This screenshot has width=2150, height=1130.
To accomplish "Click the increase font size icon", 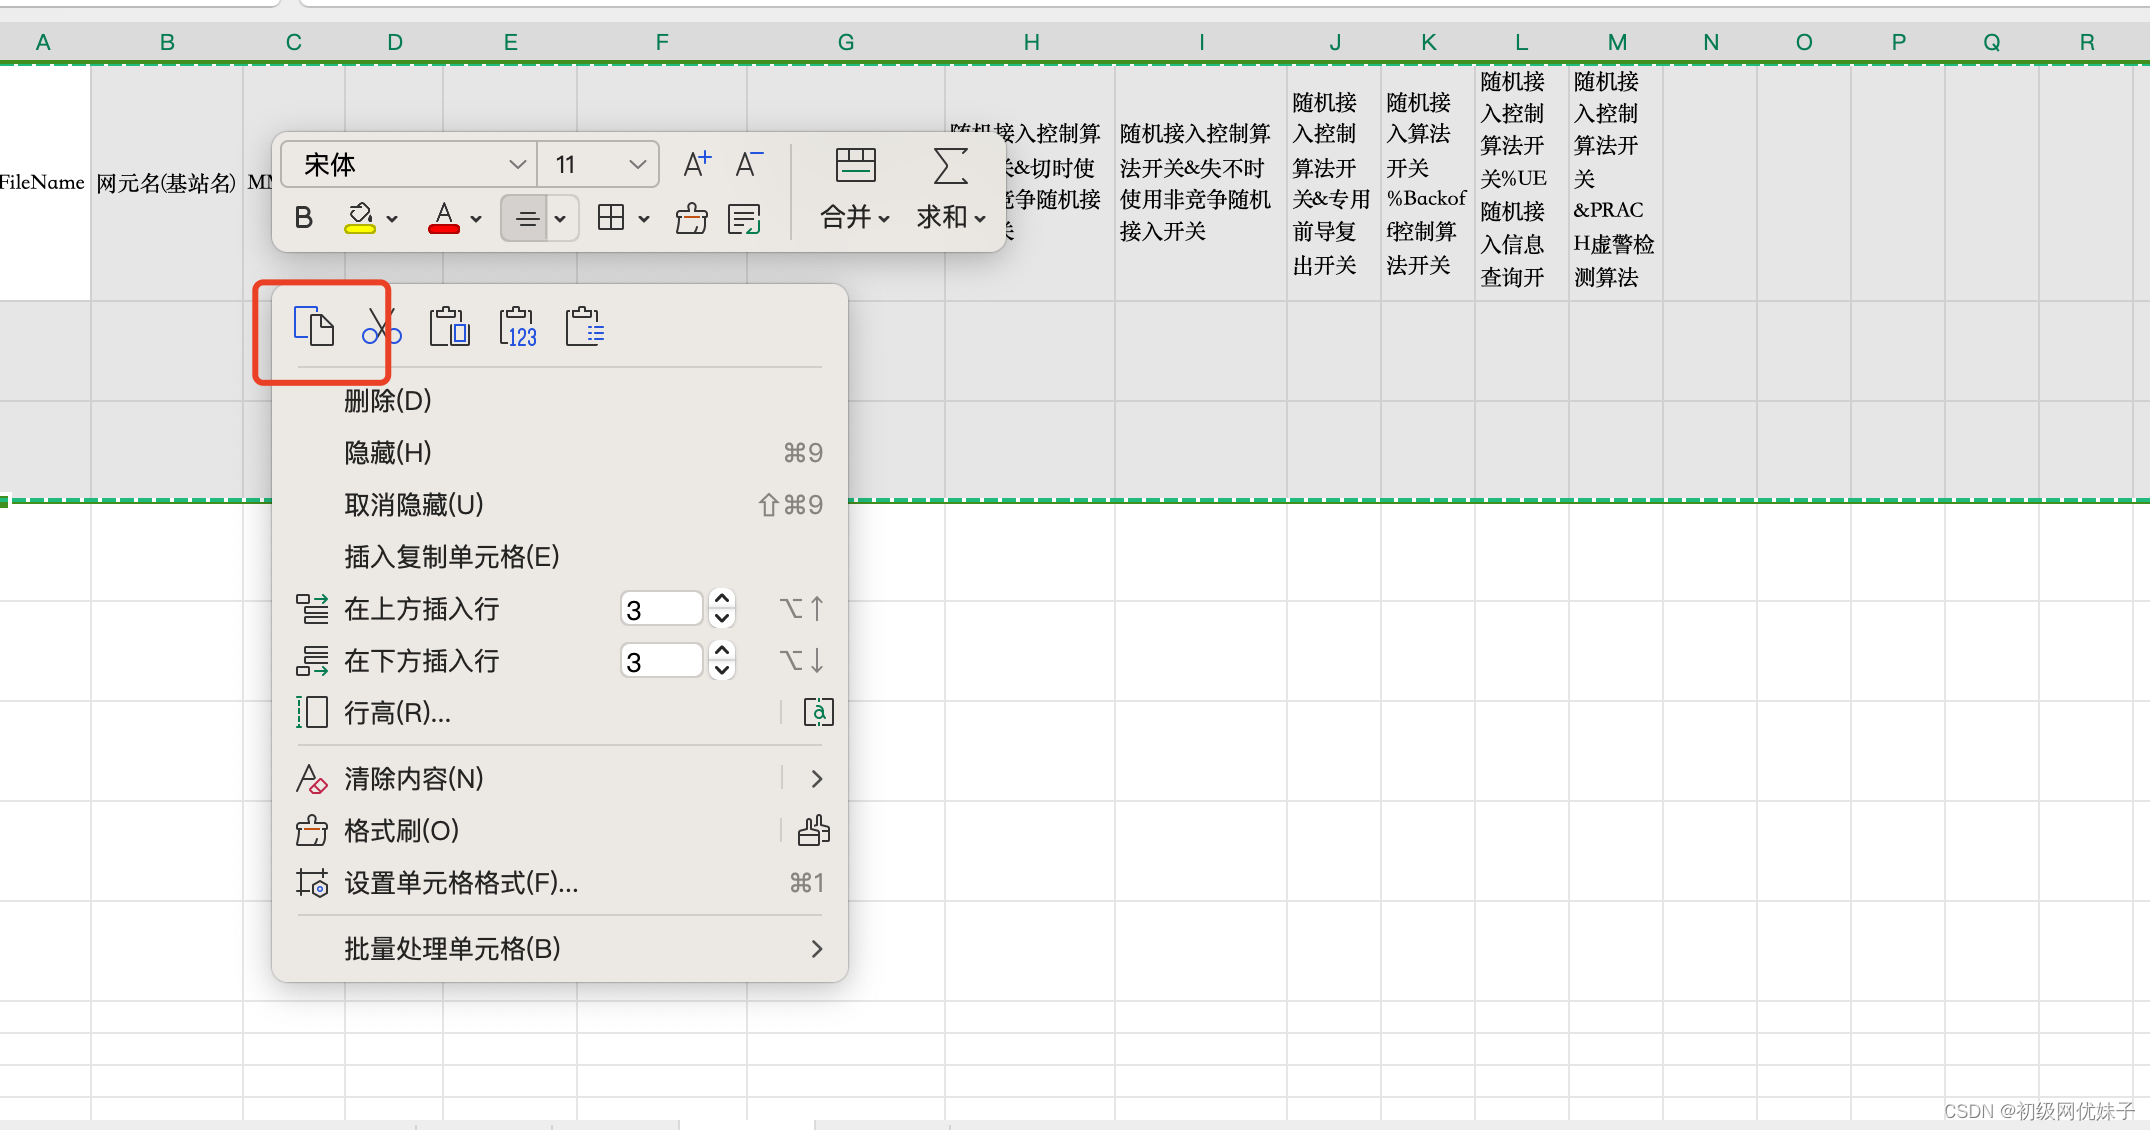I will point(696,164).
